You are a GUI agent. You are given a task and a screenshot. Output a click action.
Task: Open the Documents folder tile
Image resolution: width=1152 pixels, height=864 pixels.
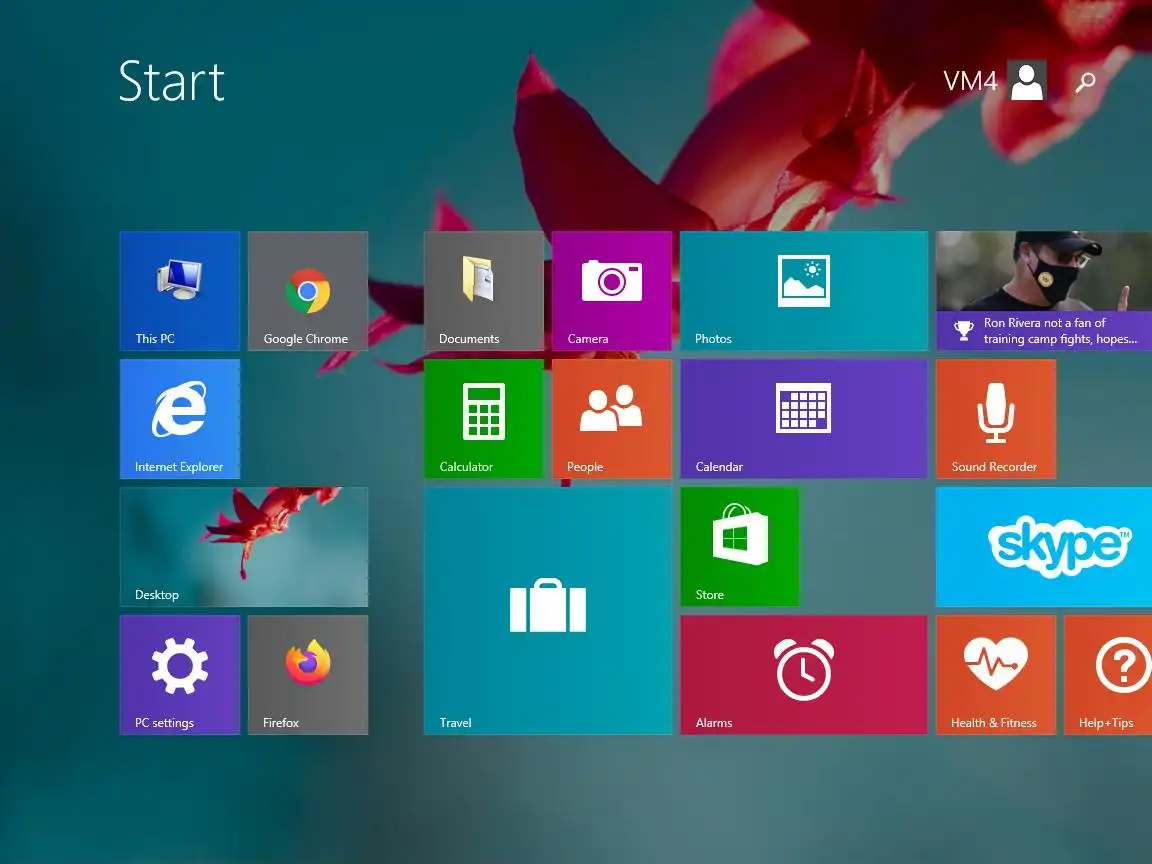pos(483,291)
